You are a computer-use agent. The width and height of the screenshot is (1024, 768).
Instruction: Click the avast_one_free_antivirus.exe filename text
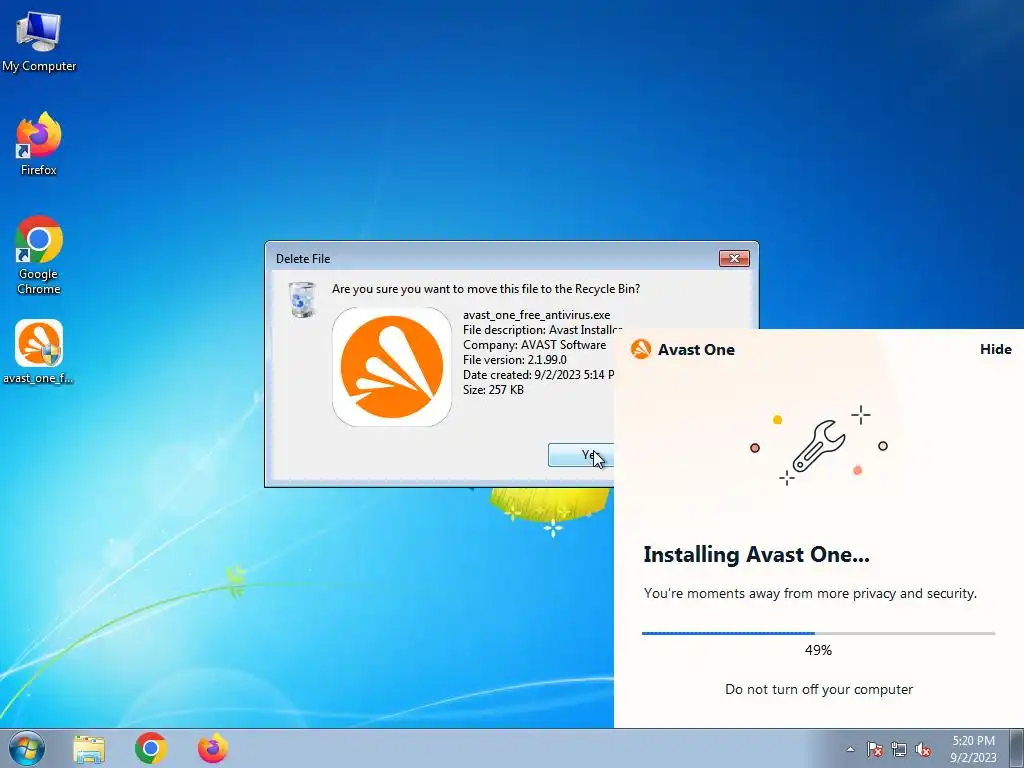click(x=536, y=315)
